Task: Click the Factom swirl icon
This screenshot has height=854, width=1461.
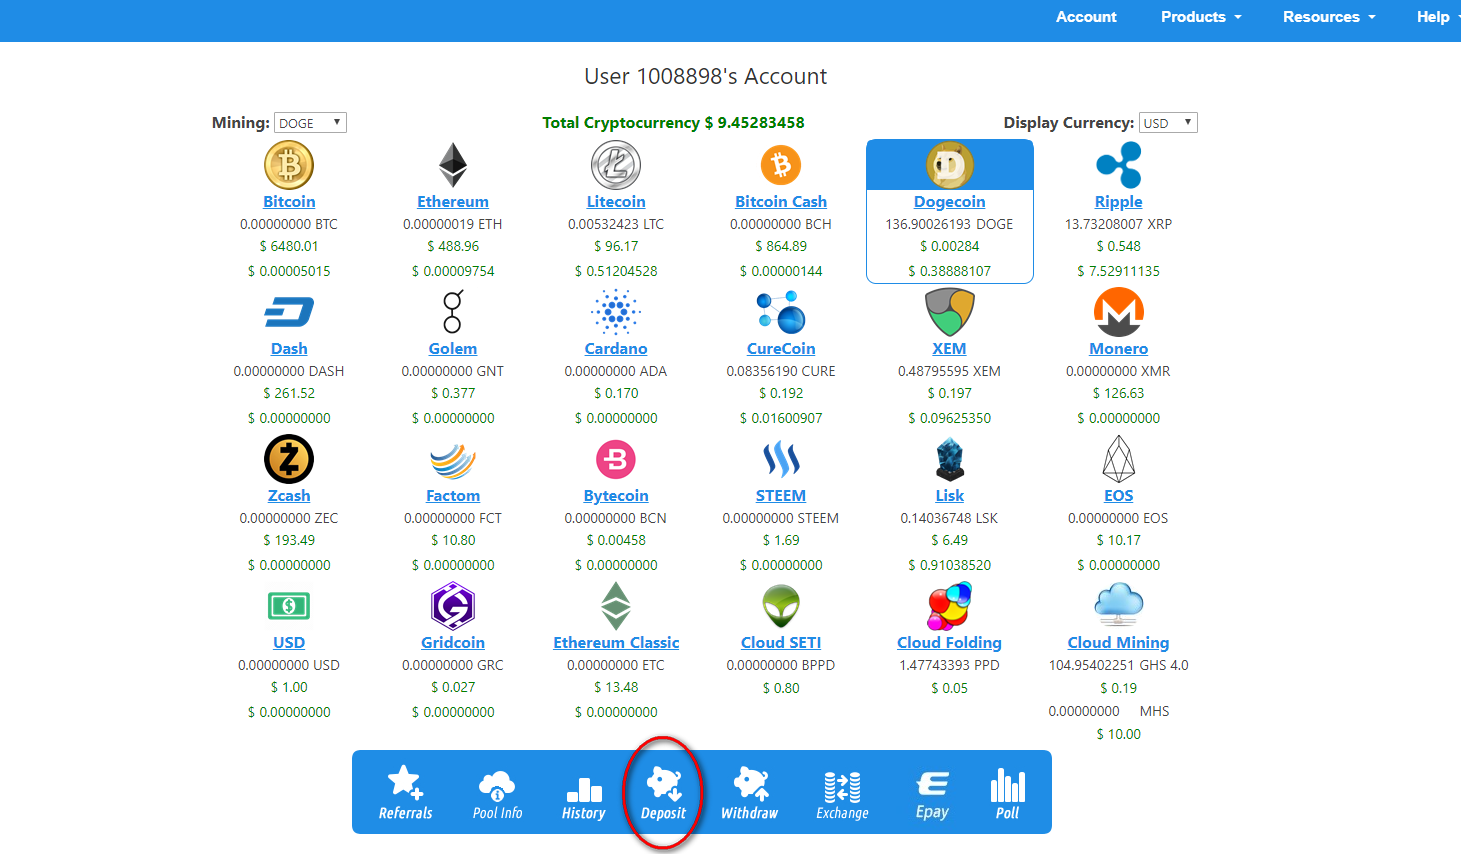Action: coord(453,461)
